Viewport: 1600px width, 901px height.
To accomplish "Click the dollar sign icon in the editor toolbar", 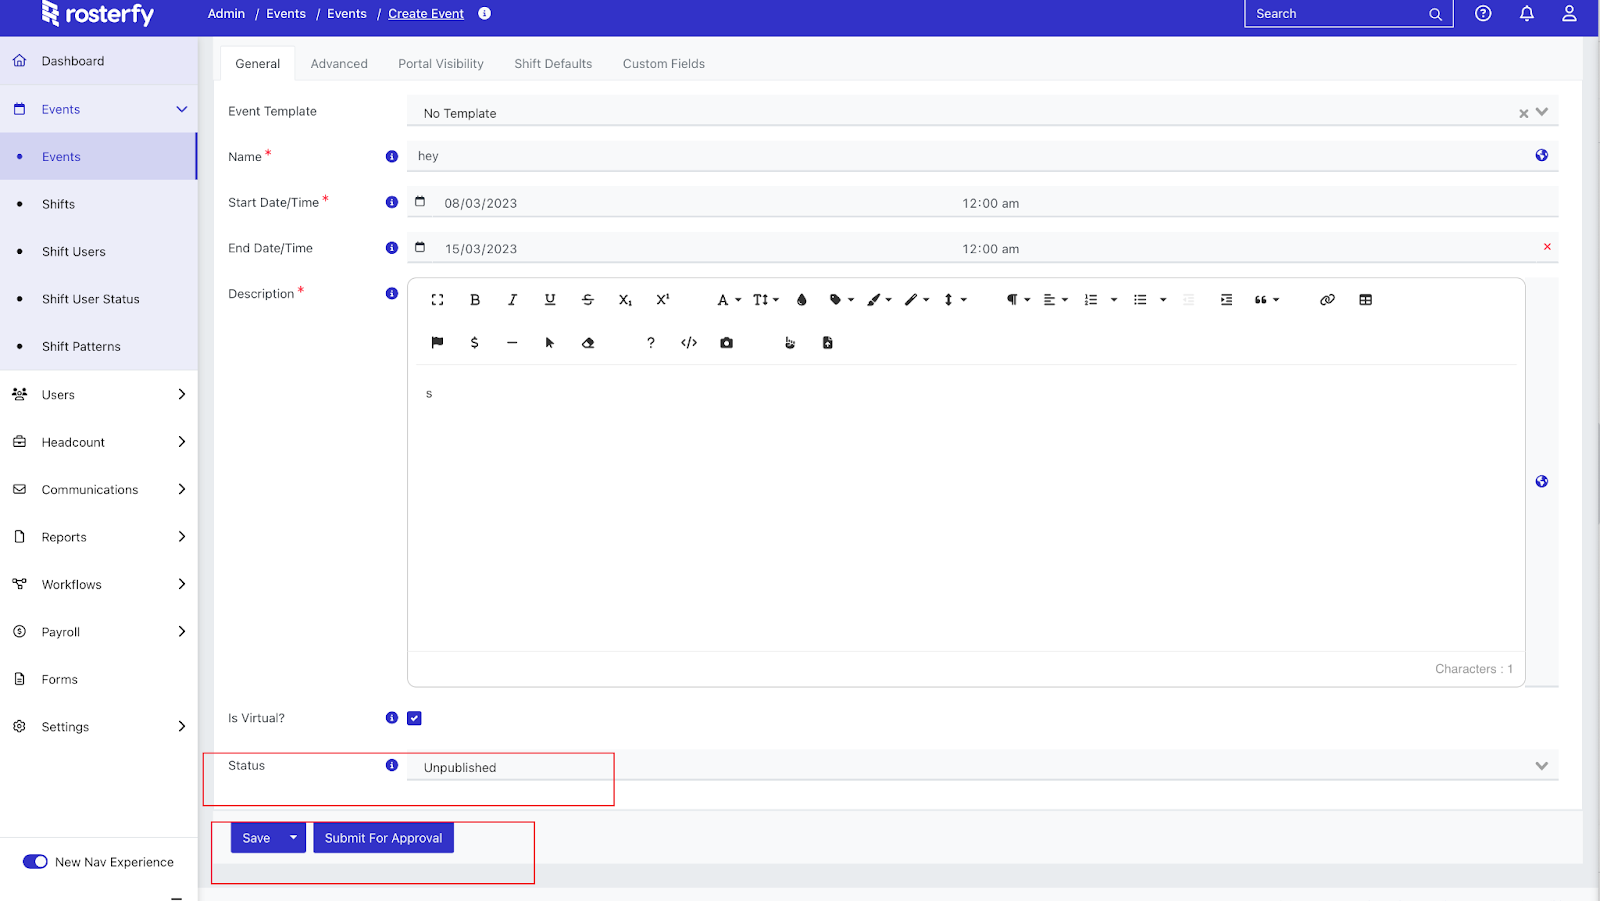I will point(474,343).
